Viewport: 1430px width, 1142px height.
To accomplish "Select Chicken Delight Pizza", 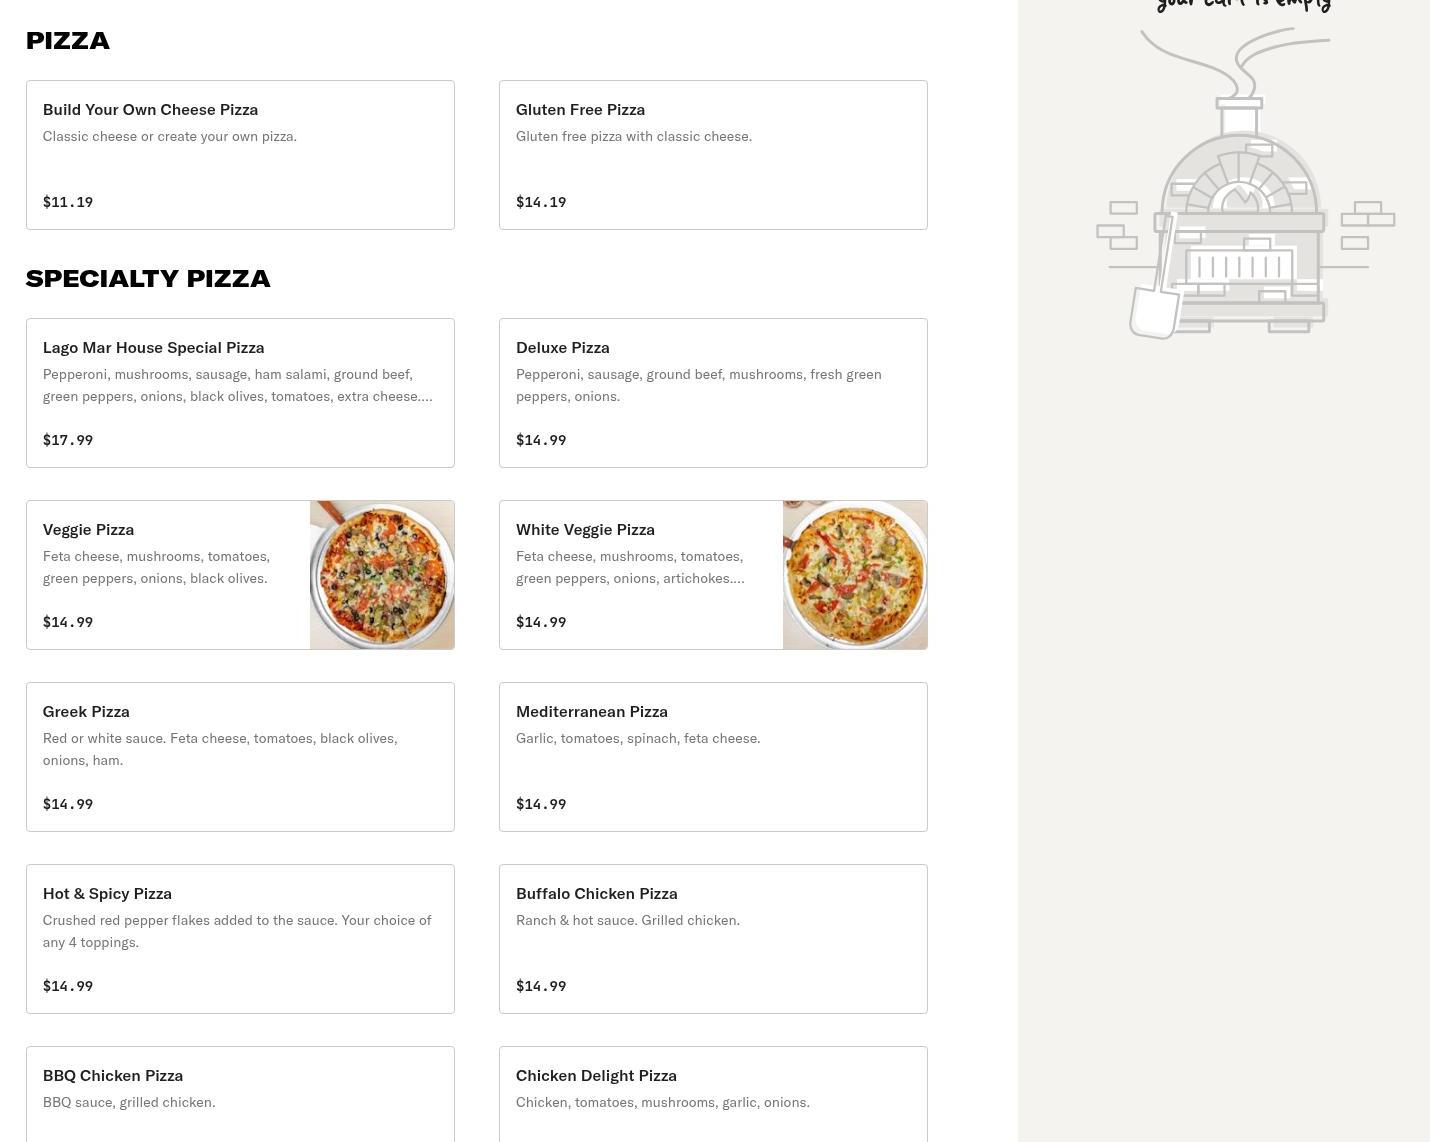I will [x=712, y=1094].
